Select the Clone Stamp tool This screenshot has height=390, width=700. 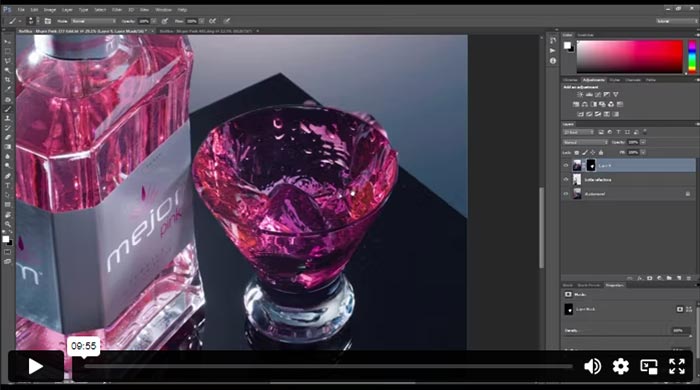[8, 118]
